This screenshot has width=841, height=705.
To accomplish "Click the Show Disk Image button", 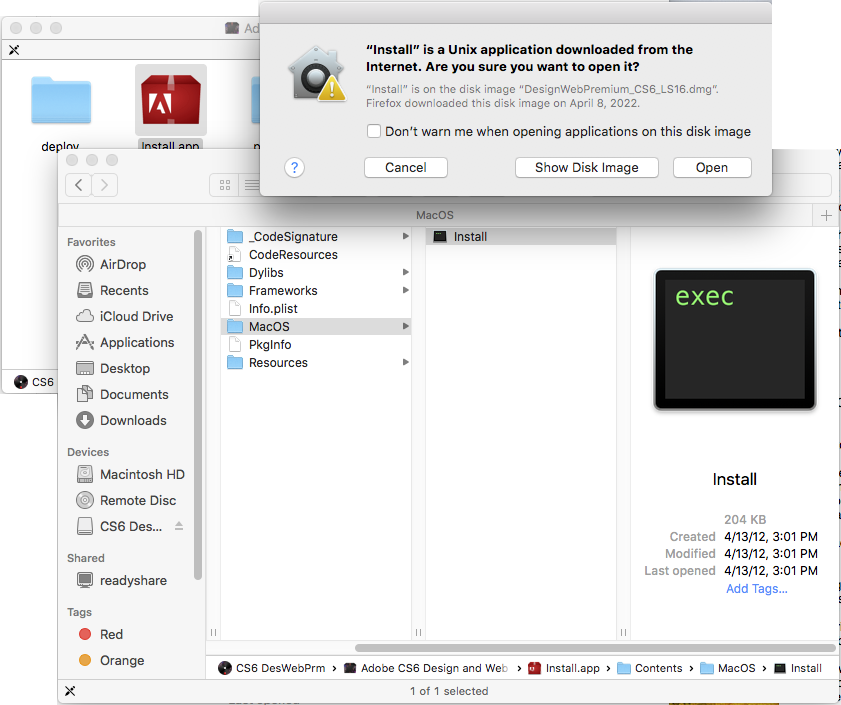I will click(586, 167).
